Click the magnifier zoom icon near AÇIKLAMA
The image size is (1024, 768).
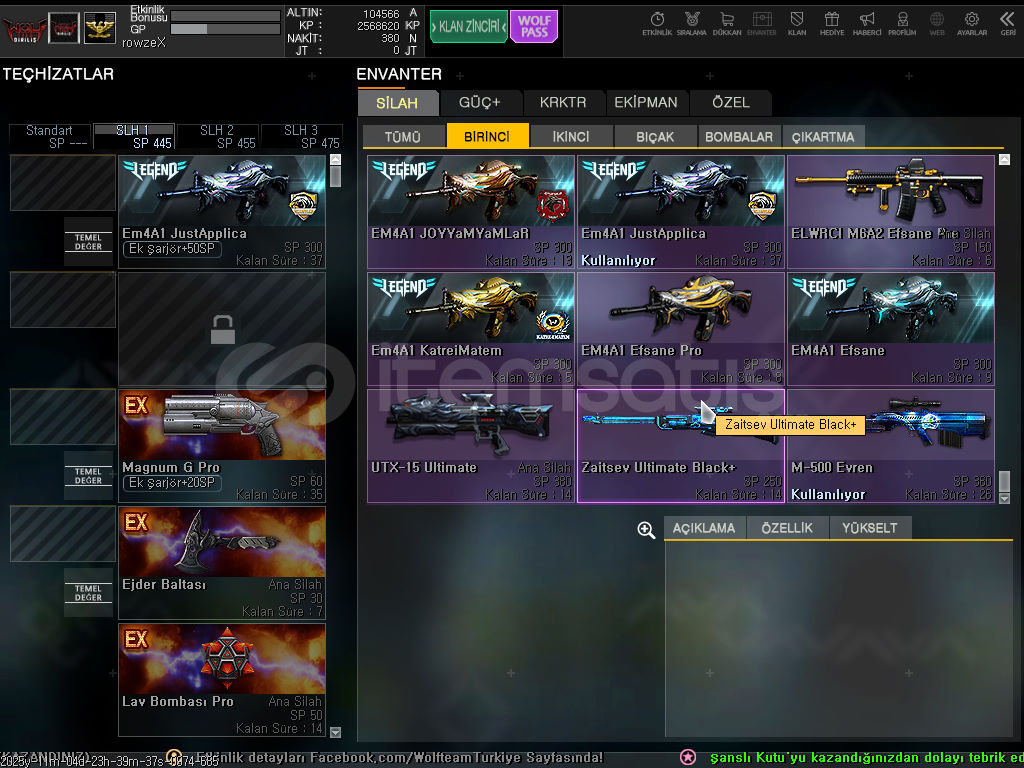(646, 530)
